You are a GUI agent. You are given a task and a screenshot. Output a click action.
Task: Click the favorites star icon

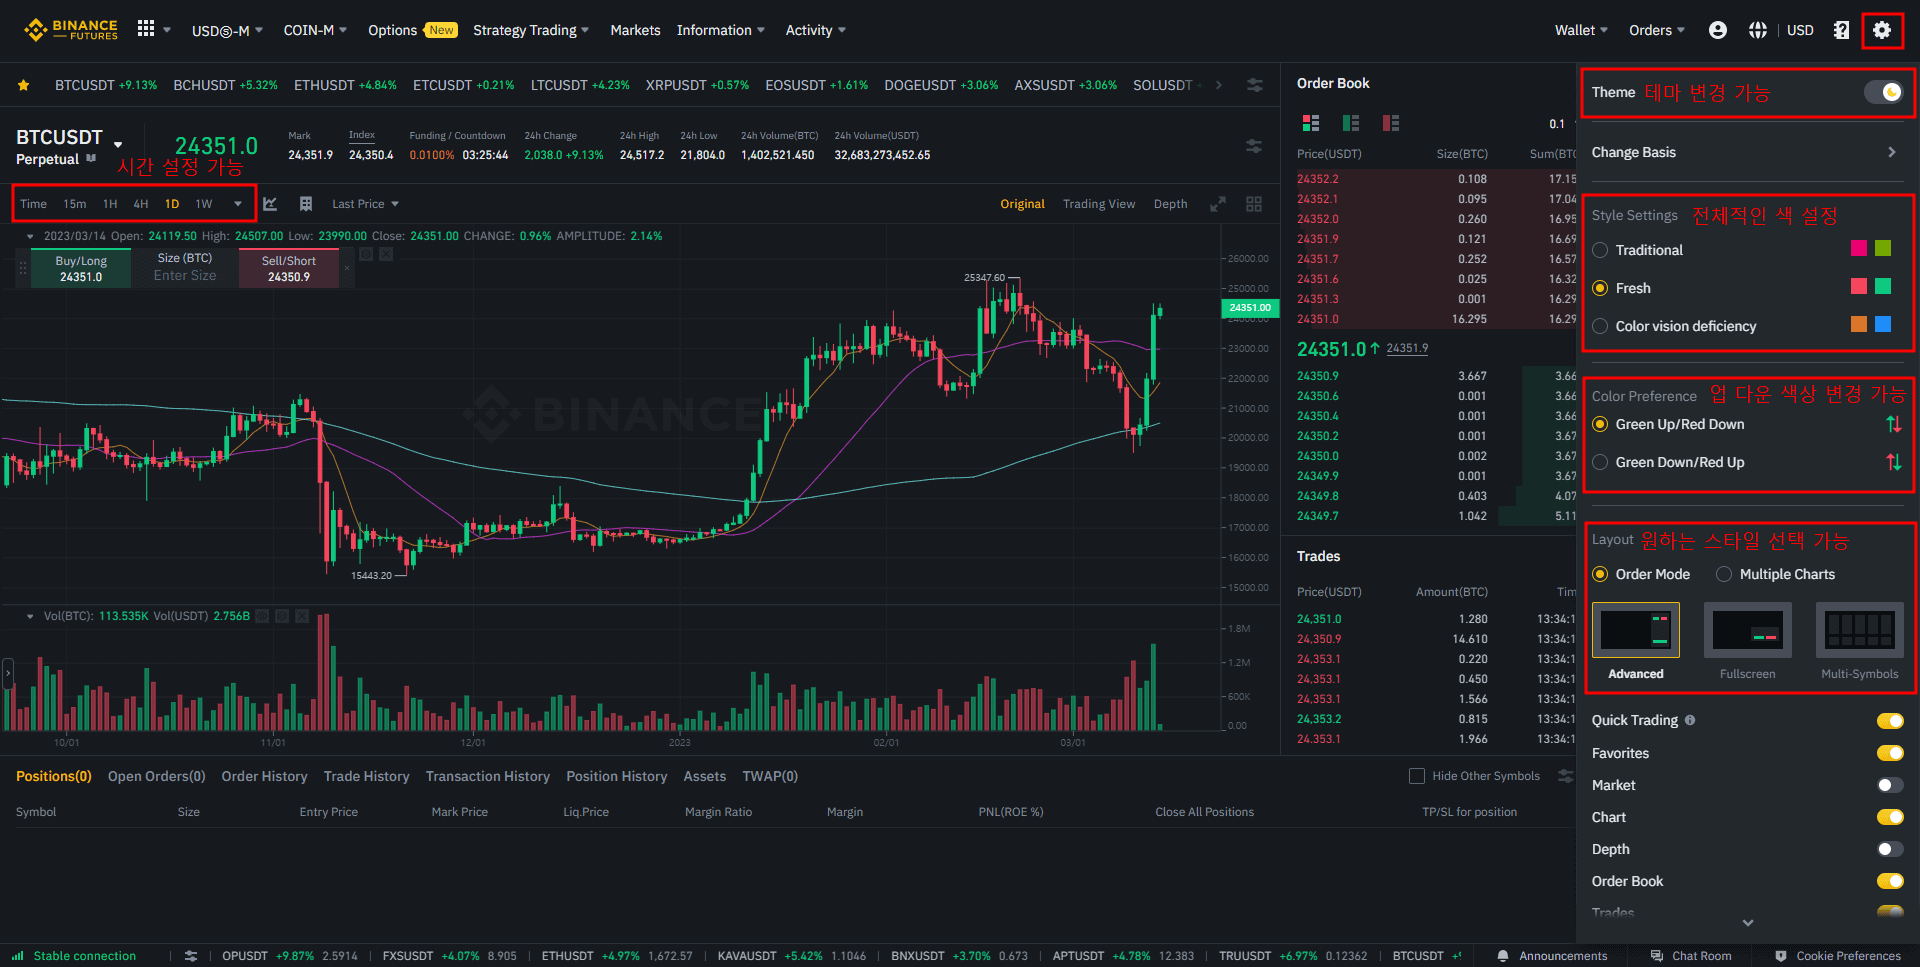click(x=23, y=85)
